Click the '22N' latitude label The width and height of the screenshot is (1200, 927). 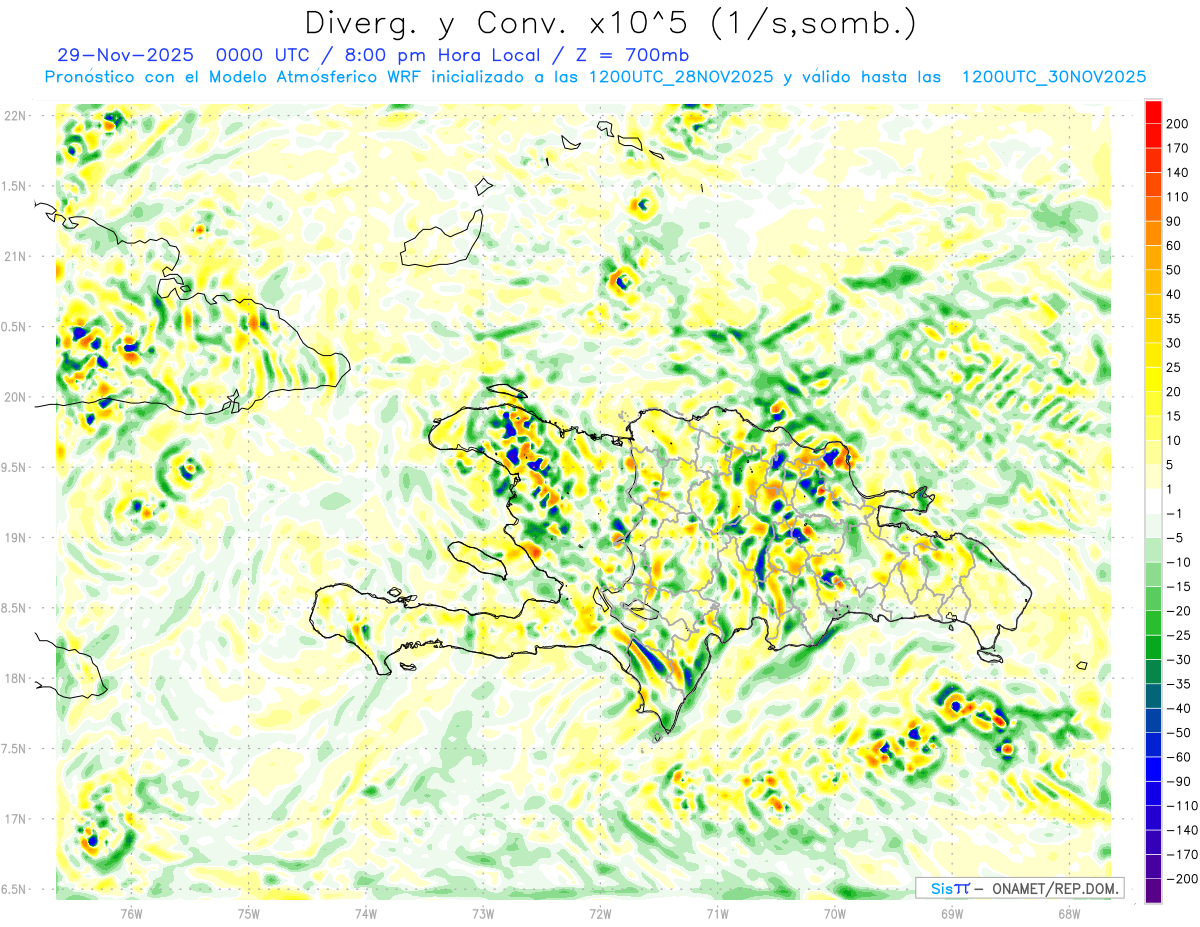(x=15, y=116)
